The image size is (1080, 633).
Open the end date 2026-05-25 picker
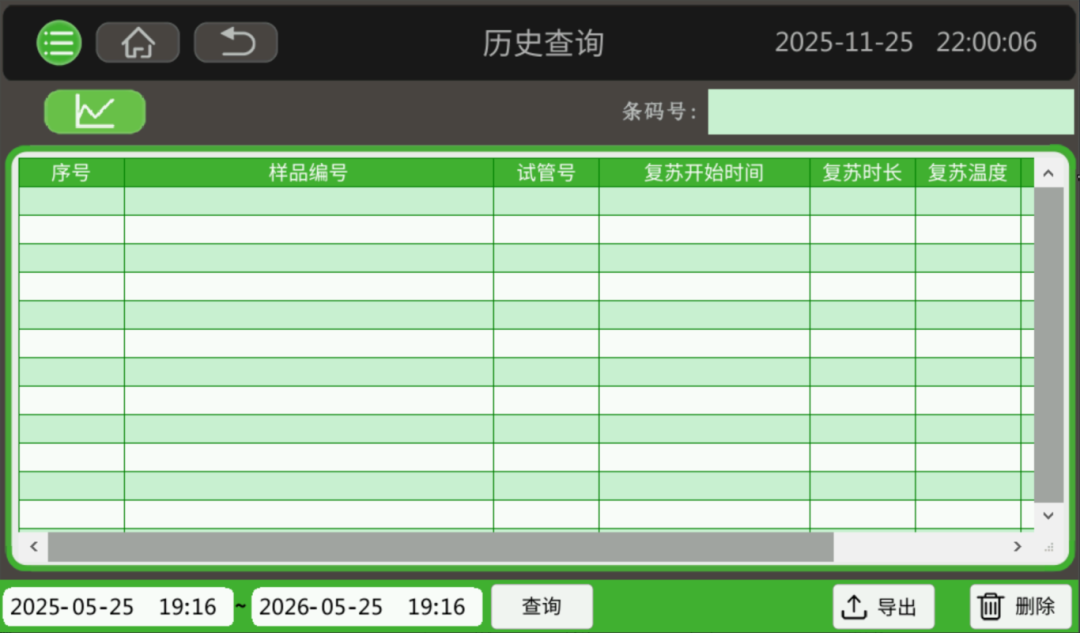[x=366, y=607]
